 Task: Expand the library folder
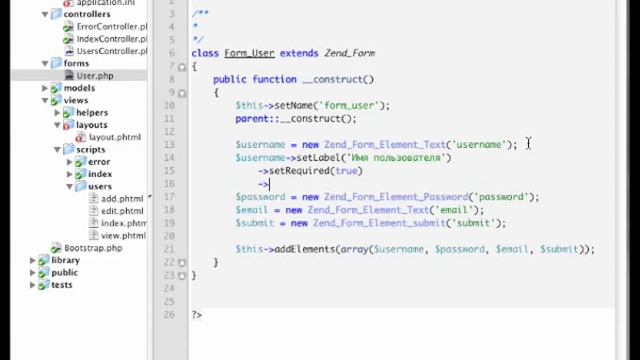click(33, 260)
